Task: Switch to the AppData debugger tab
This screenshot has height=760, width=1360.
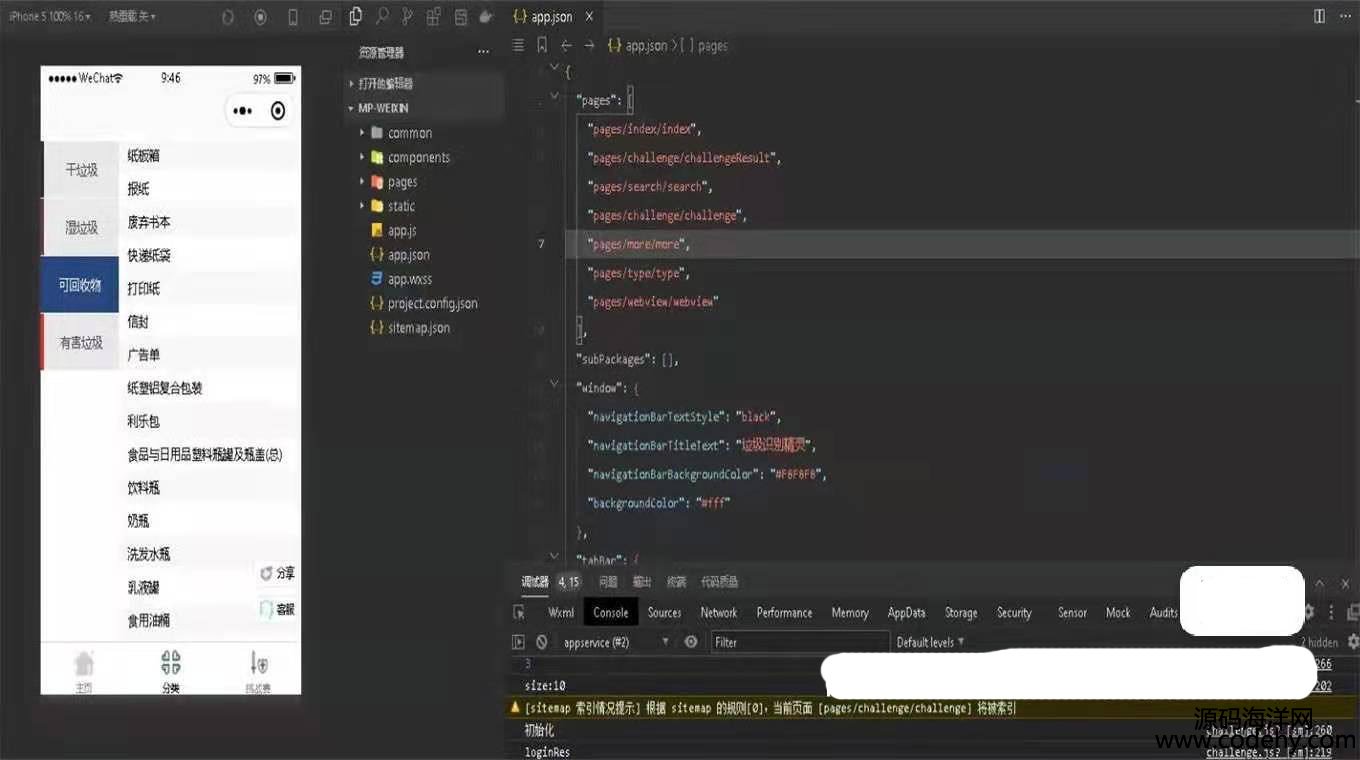Action: (x=906, y=612)
